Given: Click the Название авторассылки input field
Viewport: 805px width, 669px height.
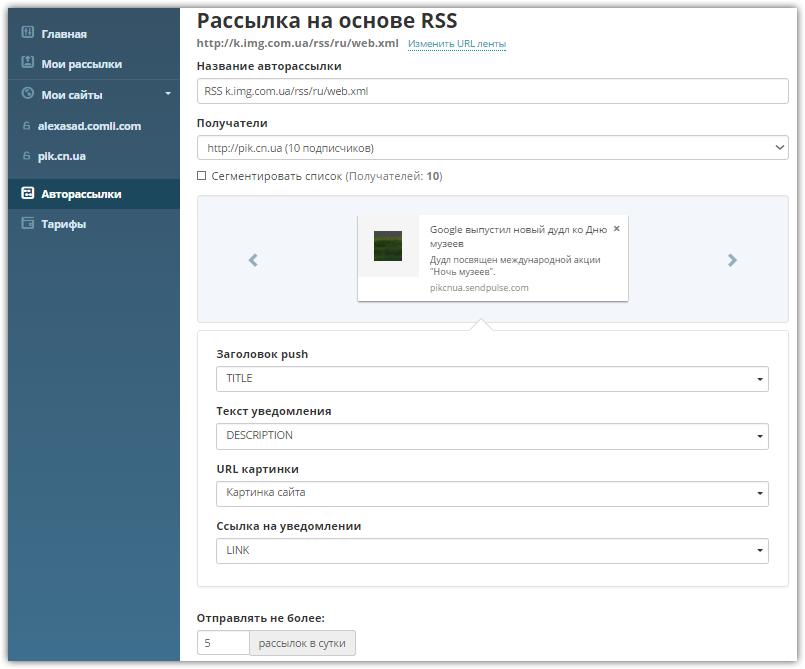Looking at the screenshot, I should click(x=493, y=91).
